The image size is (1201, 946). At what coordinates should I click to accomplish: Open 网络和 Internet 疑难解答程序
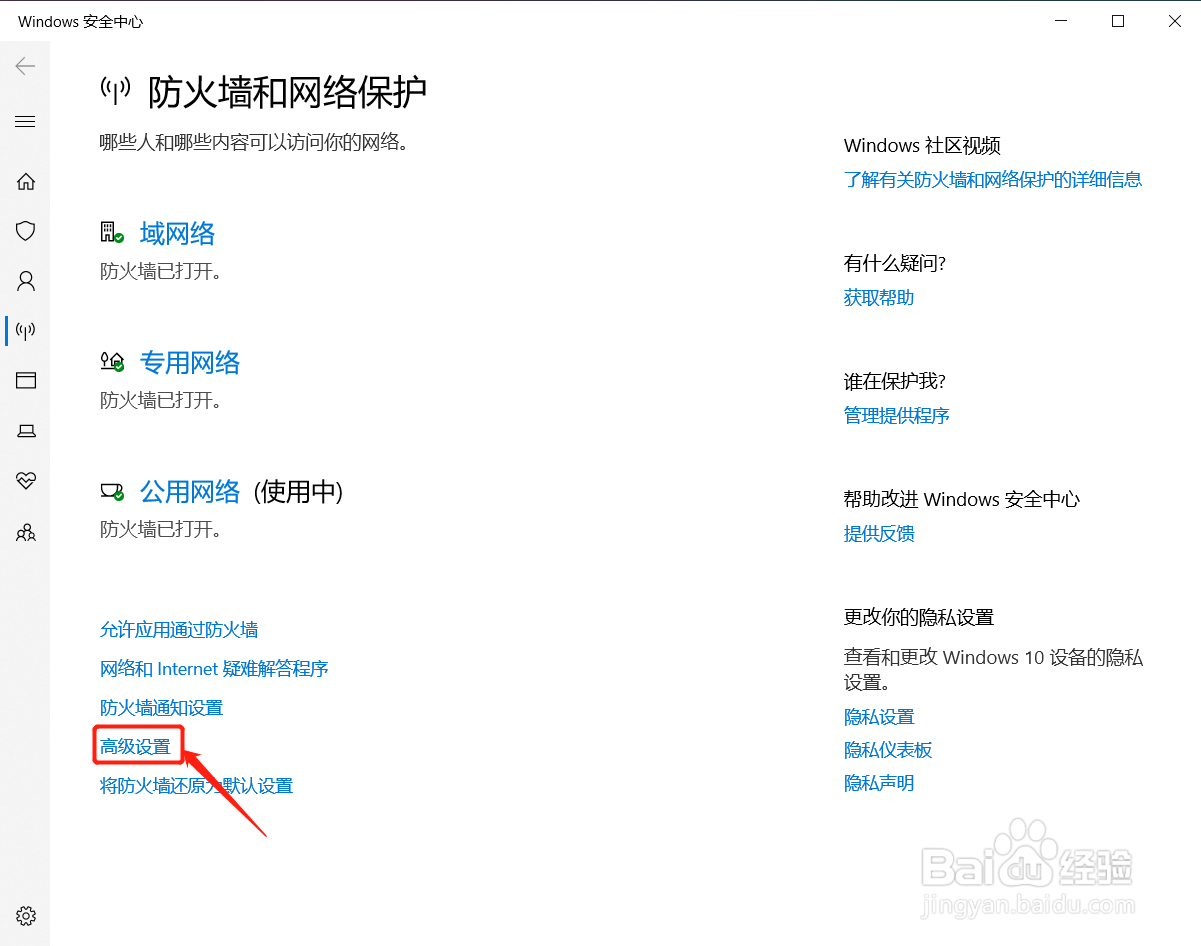(214, 669)
